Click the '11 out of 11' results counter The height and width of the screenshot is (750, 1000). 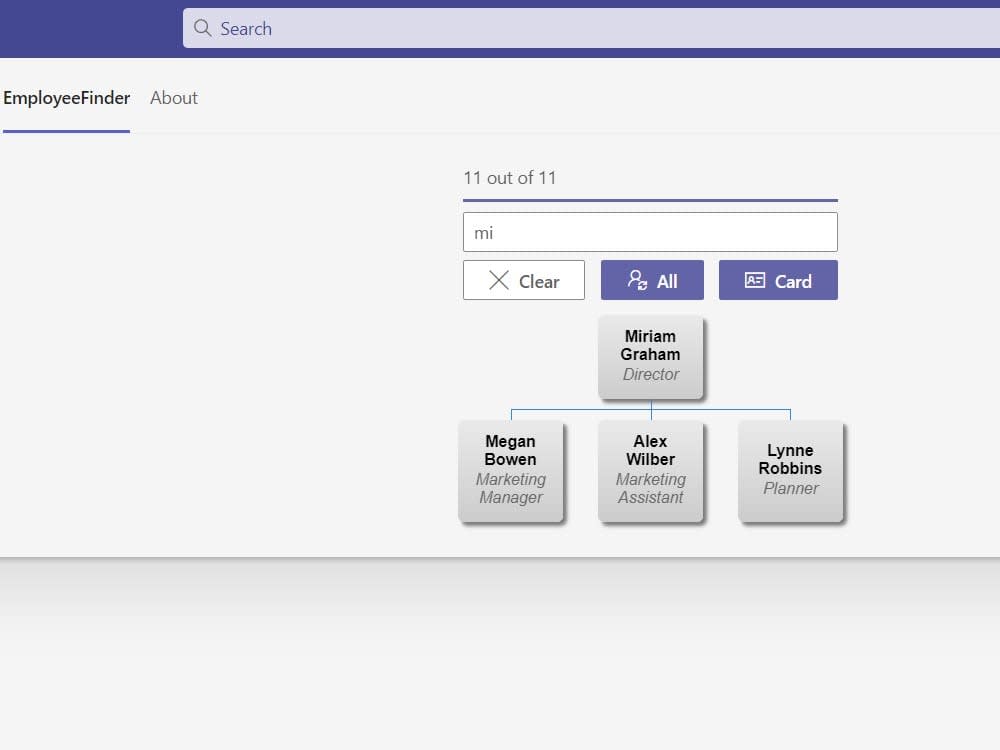pyautogui.click(x=511, y=177)
